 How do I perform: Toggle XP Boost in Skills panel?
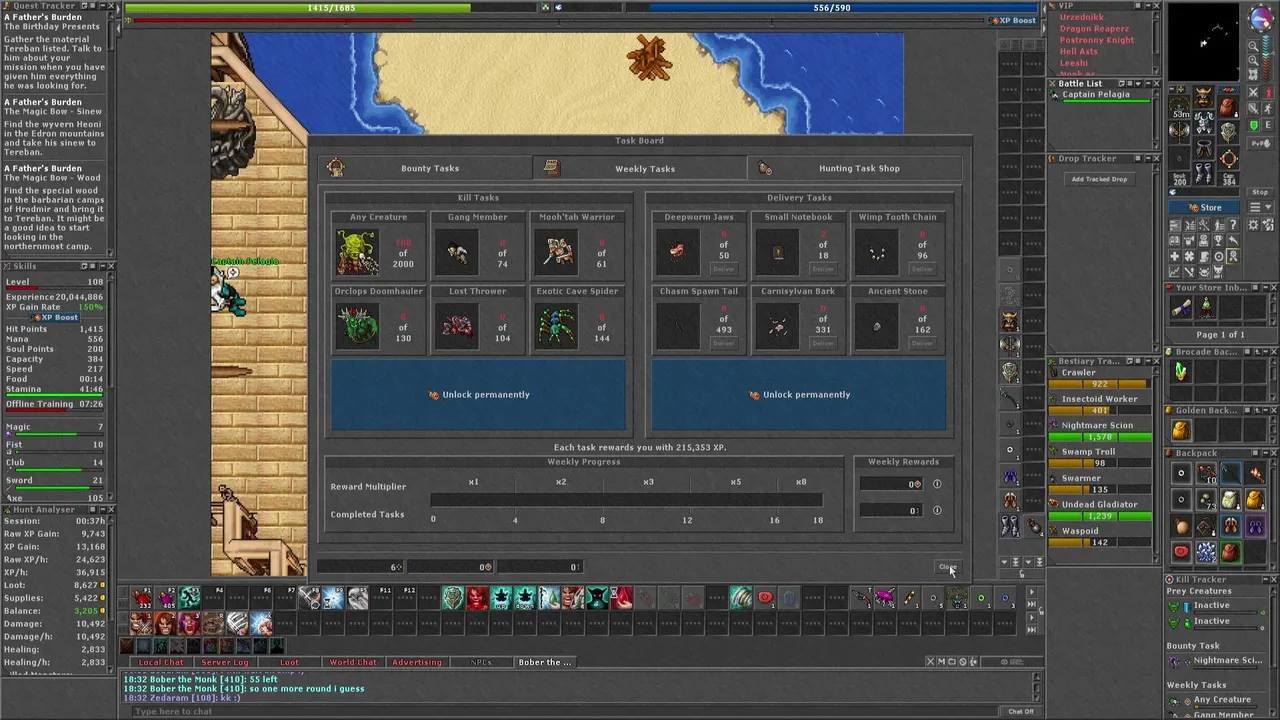click(55, 317)
